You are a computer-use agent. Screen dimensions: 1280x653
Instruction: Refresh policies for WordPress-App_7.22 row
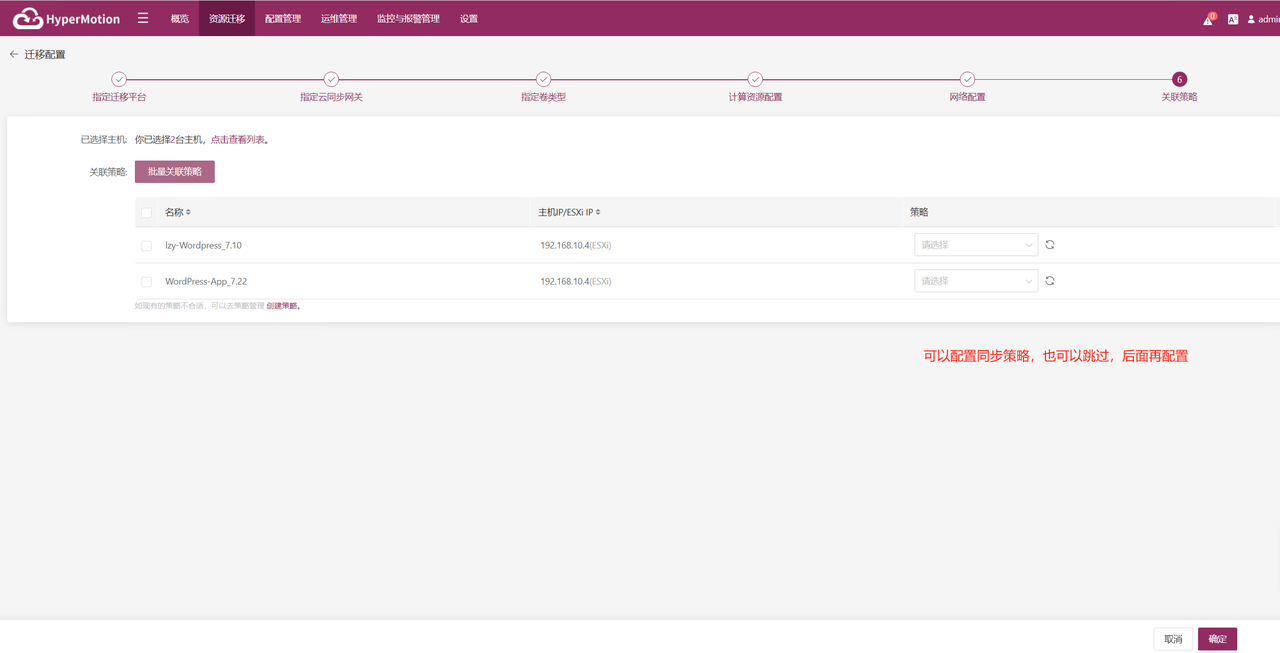tap(1050, 281)
